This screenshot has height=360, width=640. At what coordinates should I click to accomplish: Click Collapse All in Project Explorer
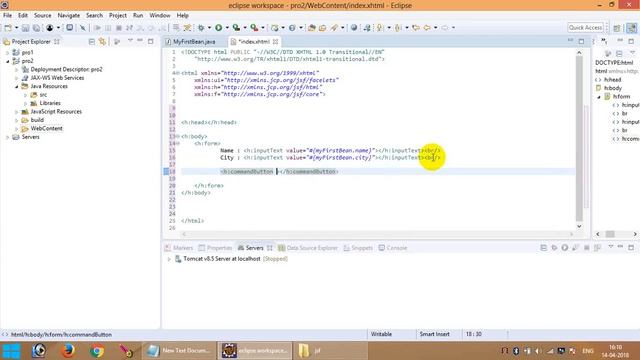click(92, 42)
